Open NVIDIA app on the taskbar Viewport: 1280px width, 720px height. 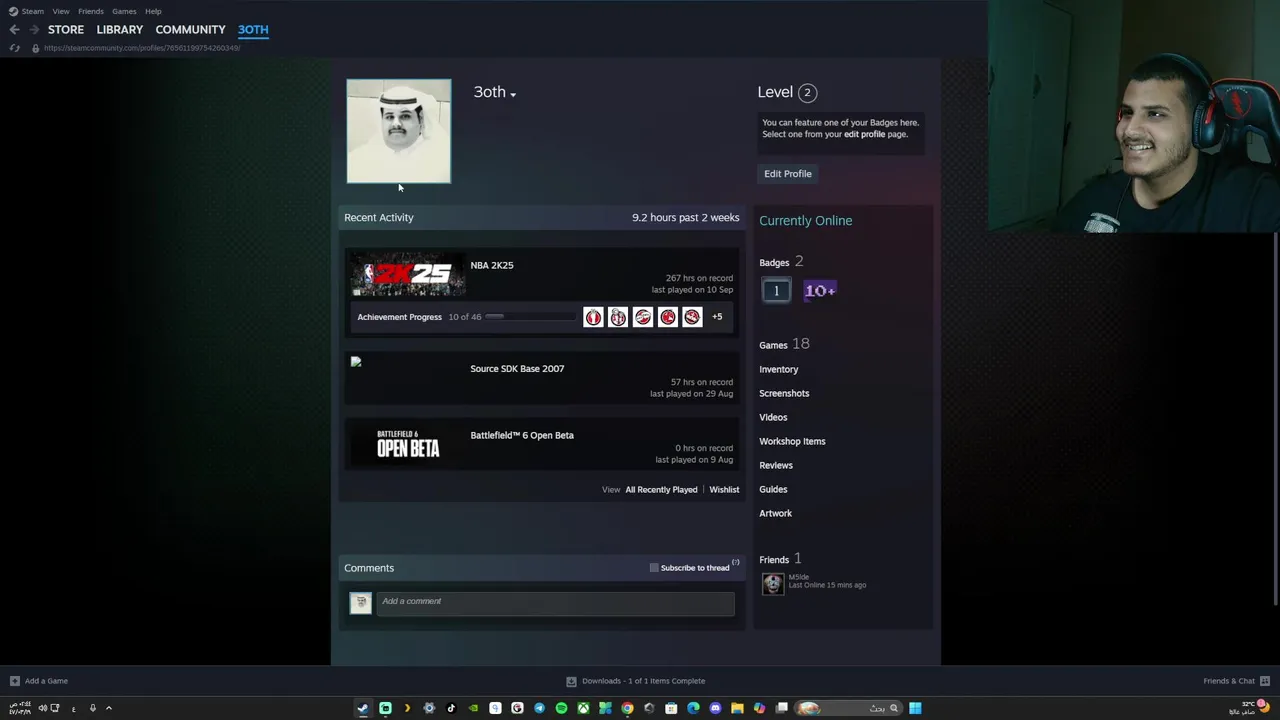[473, 708]
